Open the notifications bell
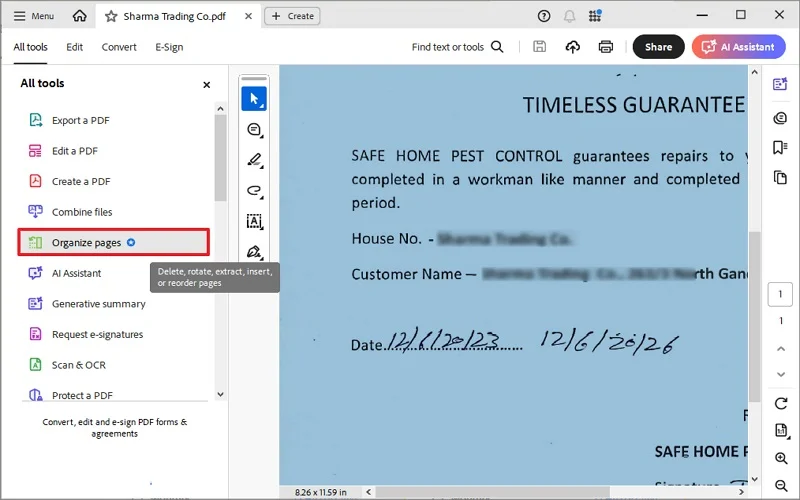Image resolution: width=800 pixels, height=500 pixels. click(569, 16)
